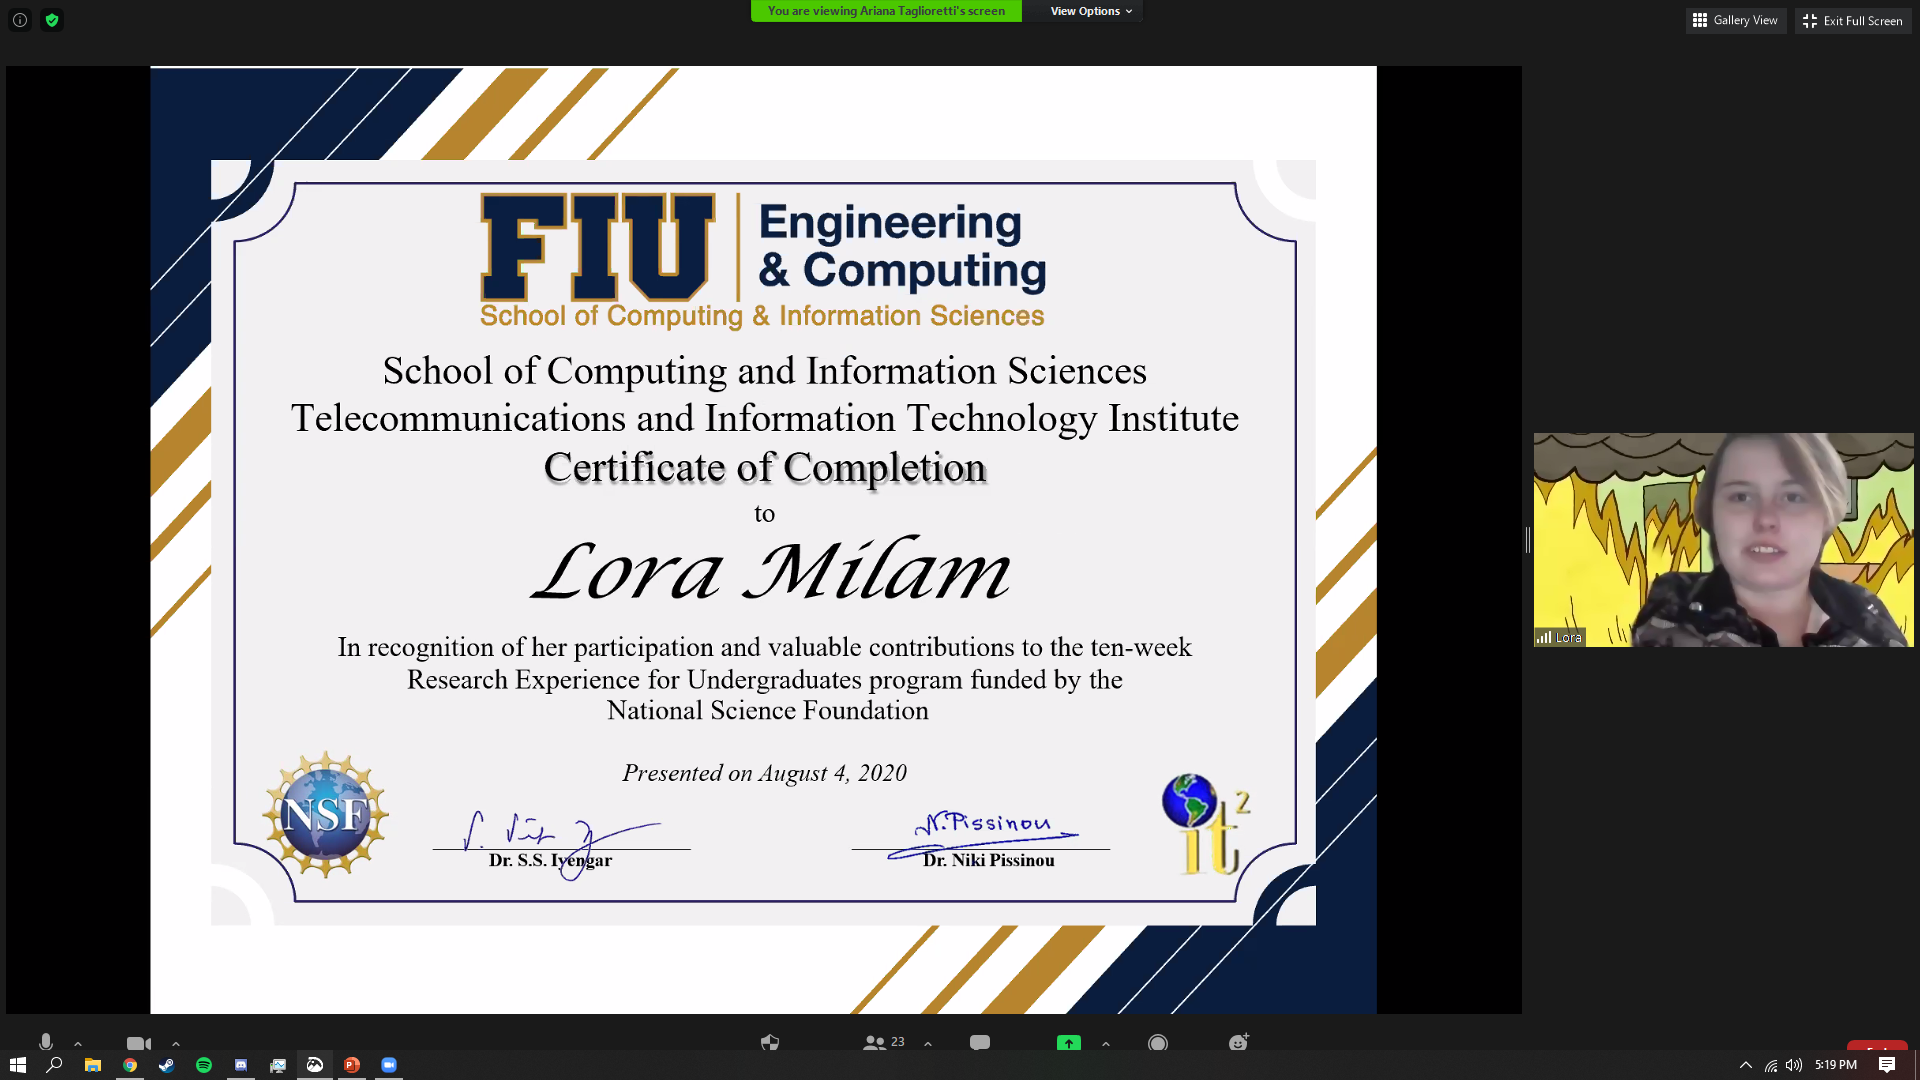
Task: Click the green Share Screen icon
Action: 1069,1042
